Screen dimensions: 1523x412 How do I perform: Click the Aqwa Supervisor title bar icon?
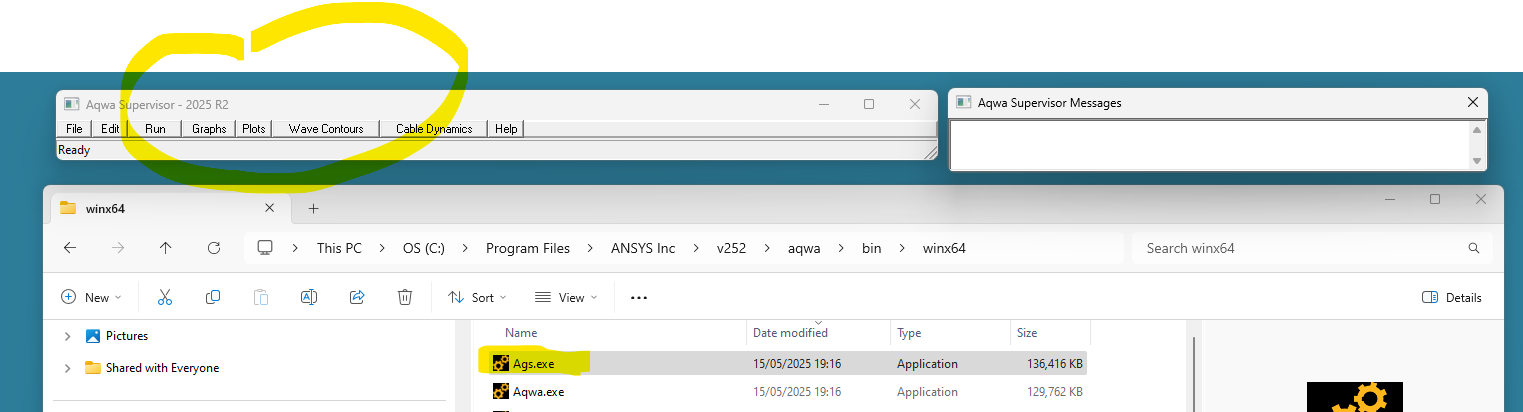point(71,104)
